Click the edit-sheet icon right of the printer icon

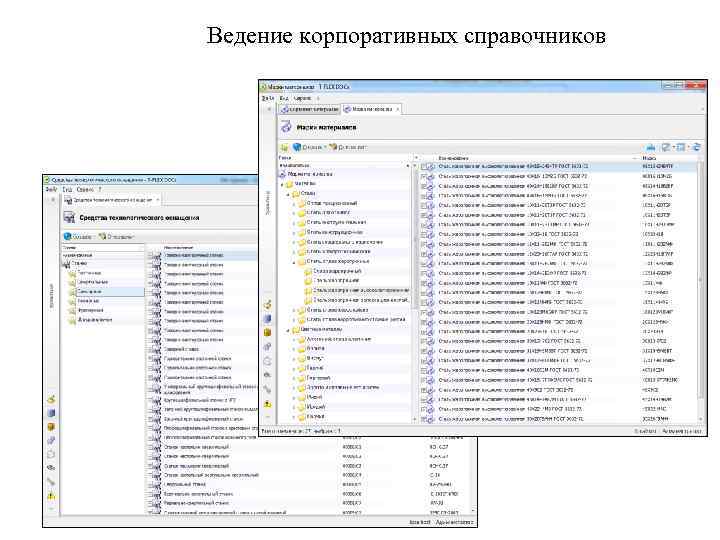point(665,147)
